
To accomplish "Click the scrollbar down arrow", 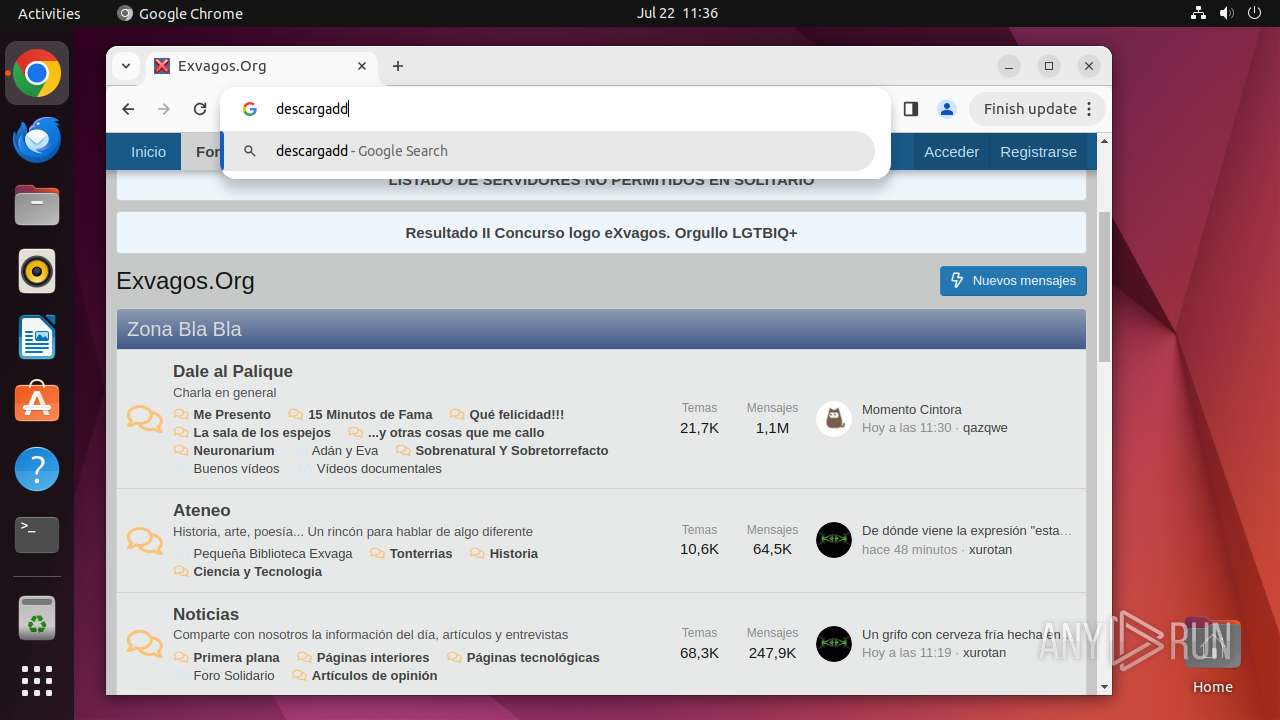I will tap(1104, 687).
